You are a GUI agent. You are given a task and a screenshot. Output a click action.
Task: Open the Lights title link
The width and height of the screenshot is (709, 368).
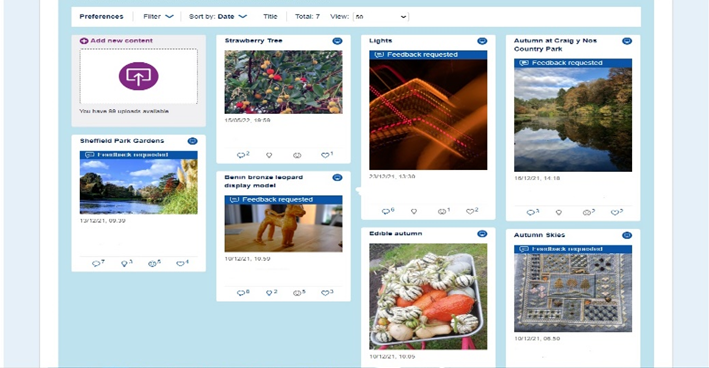tap(380, 41)
